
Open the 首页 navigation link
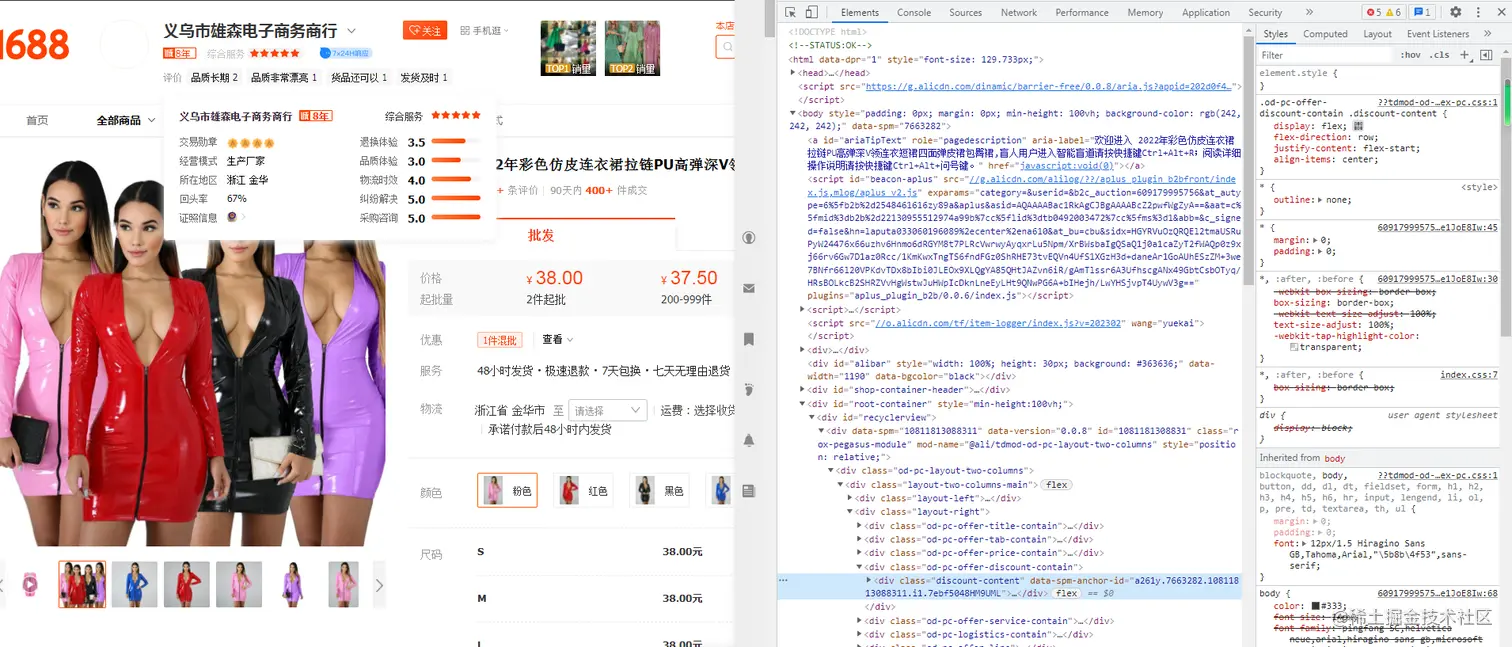[x=37, y=120]
